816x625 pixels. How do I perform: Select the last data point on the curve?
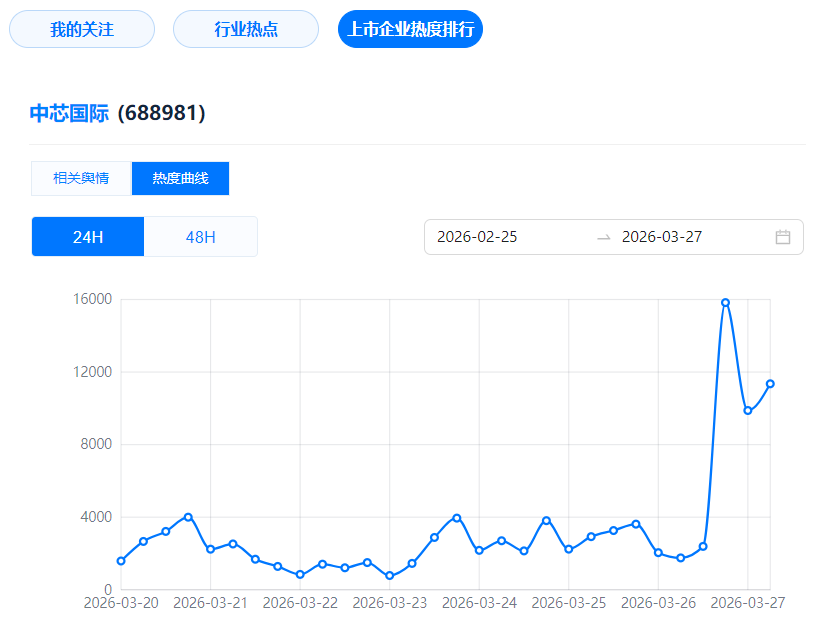770,384
